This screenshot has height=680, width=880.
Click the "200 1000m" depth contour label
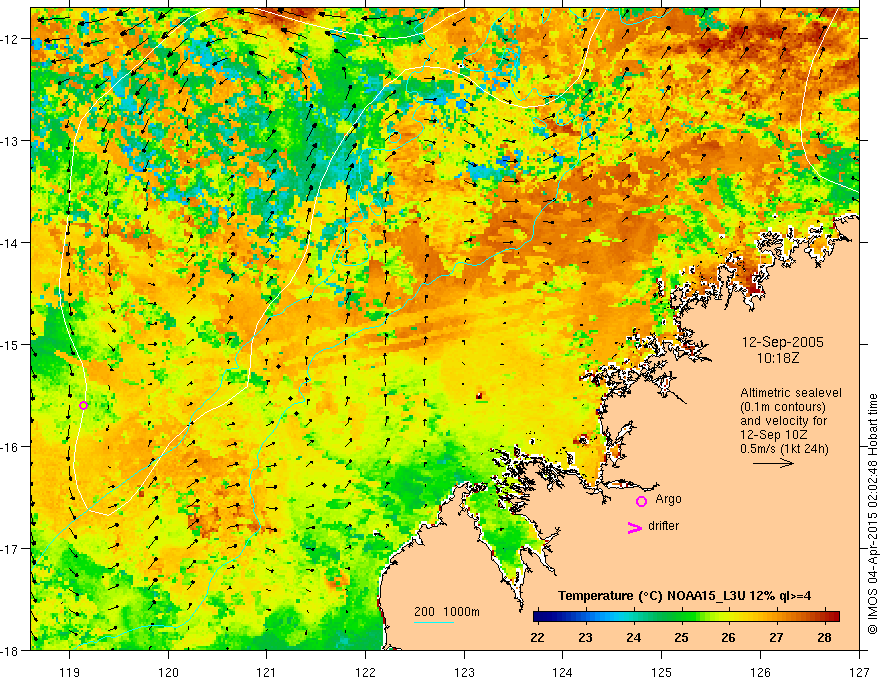pos(447,612)
